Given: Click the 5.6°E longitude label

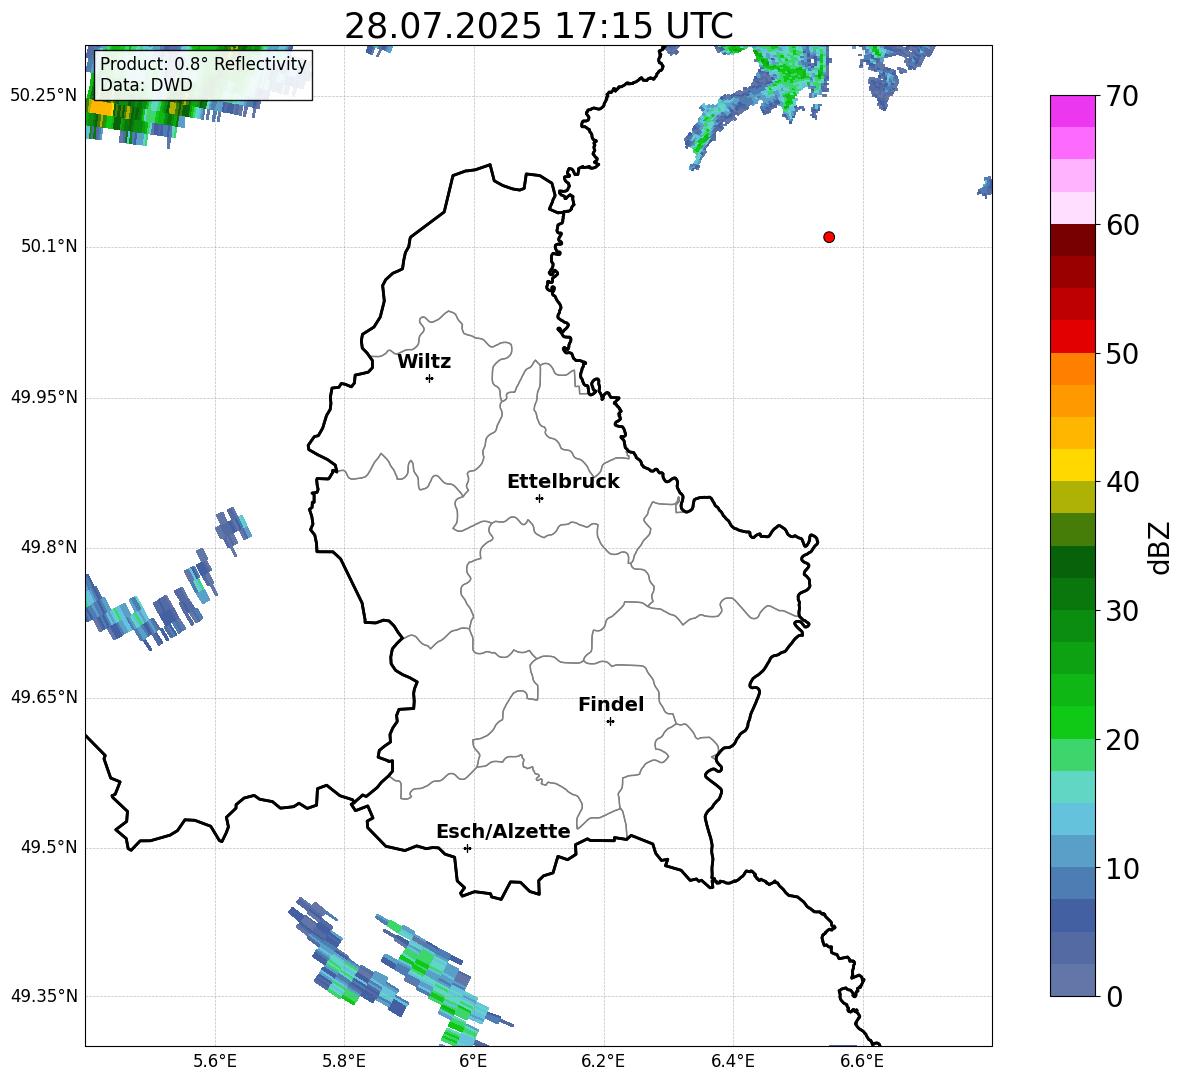Looking at the screenshot, I should tap(215, 1061).
